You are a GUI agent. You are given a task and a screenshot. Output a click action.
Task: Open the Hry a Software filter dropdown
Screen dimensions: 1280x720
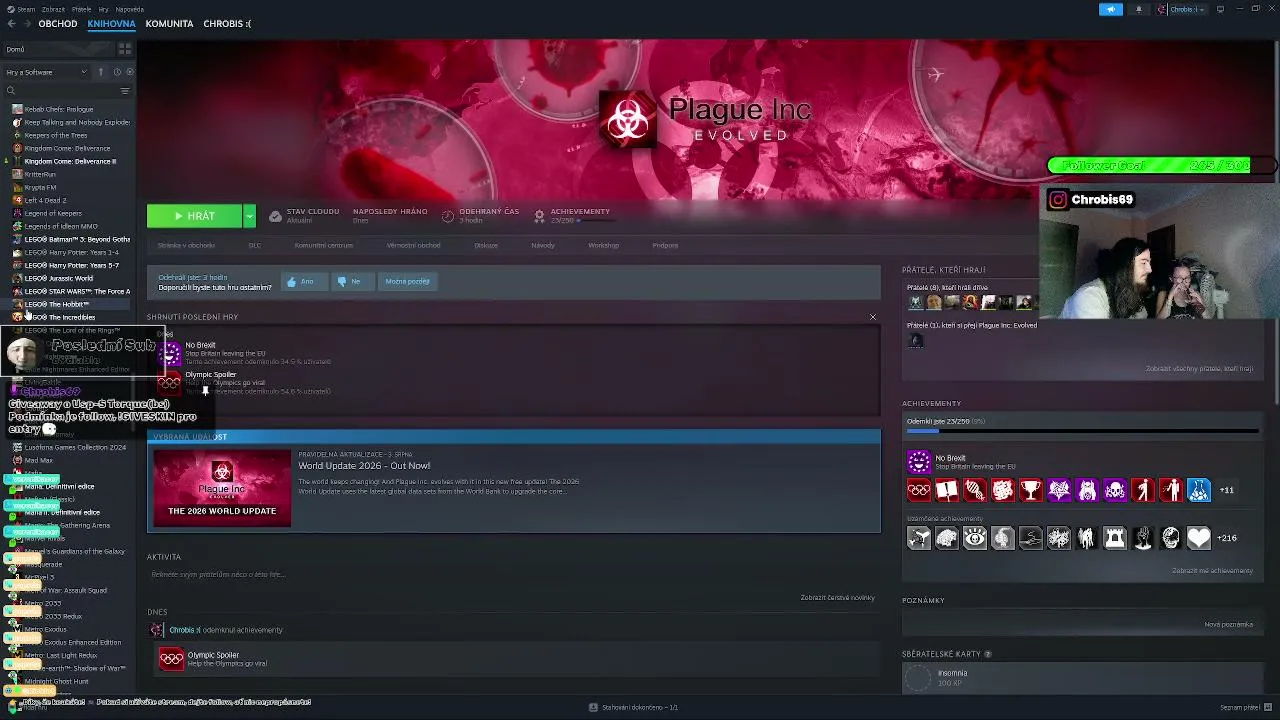(48, 72)
